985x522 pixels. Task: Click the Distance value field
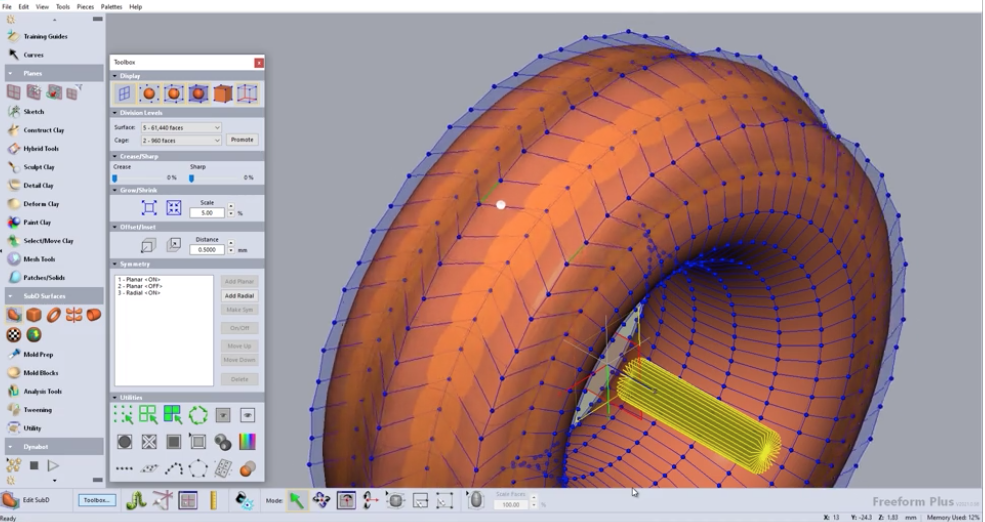click(207, 249)
